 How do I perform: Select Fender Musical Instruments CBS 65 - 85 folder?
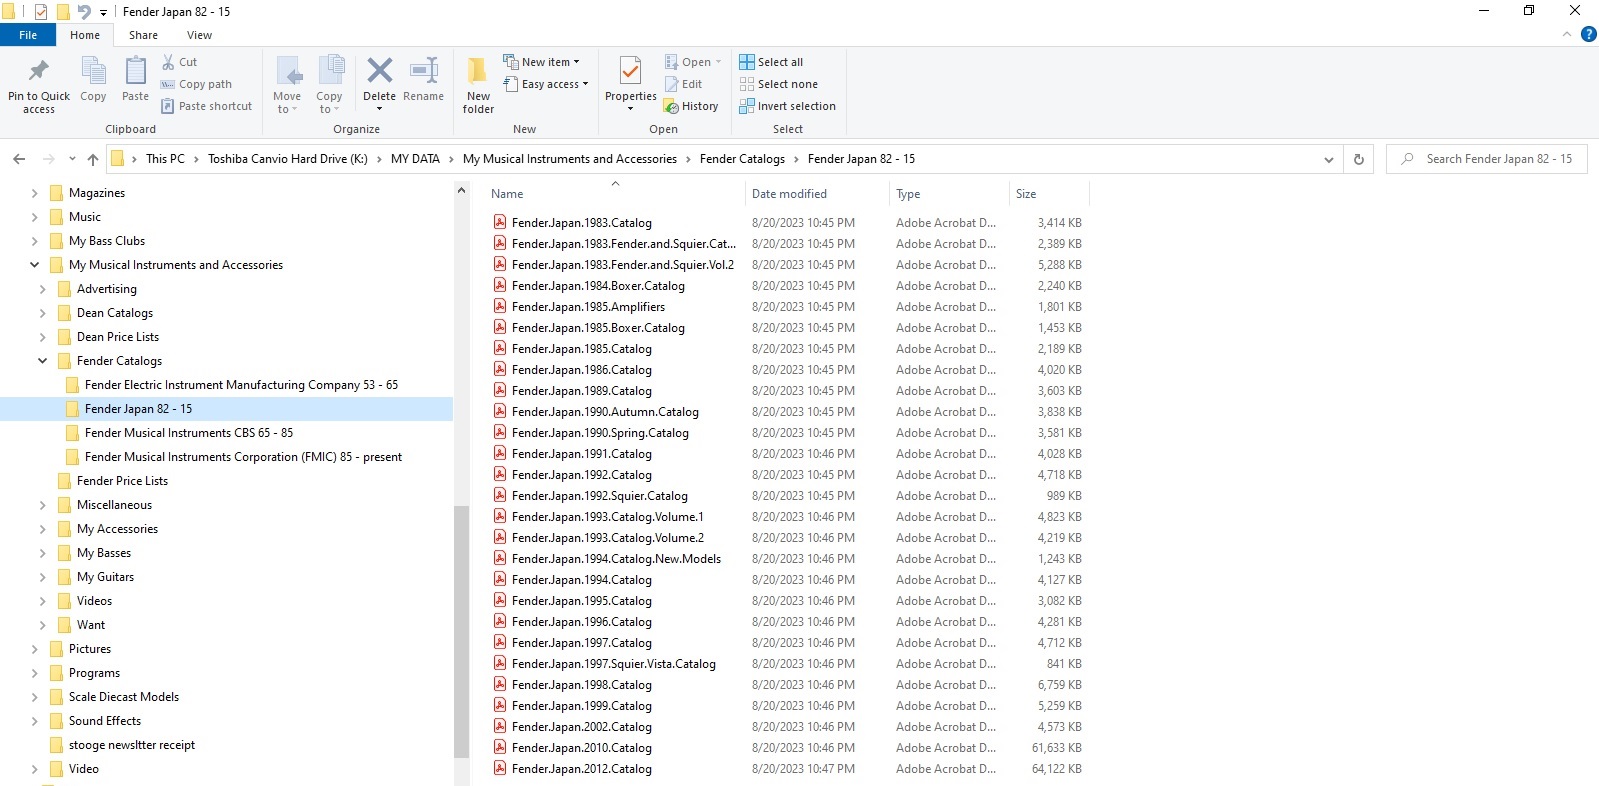(x=189, y=433)
